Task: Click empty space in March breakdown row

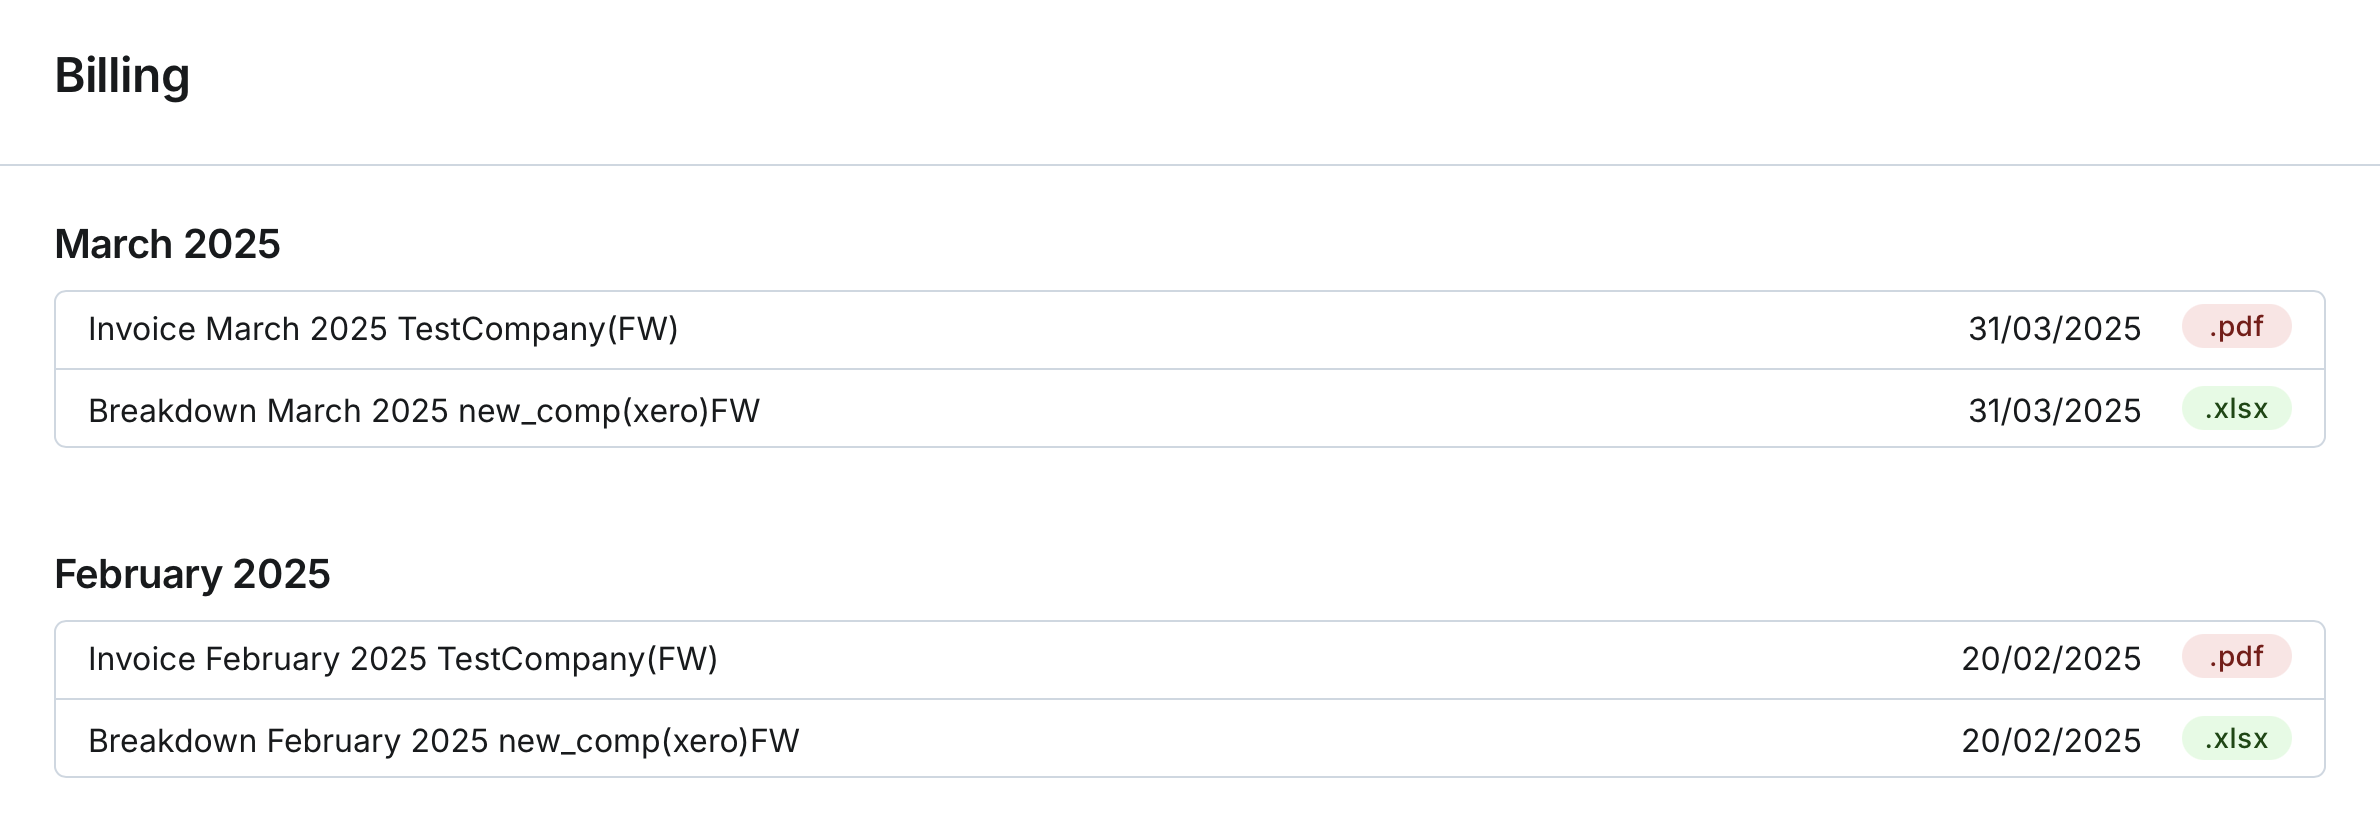Action: [1300, 410]
